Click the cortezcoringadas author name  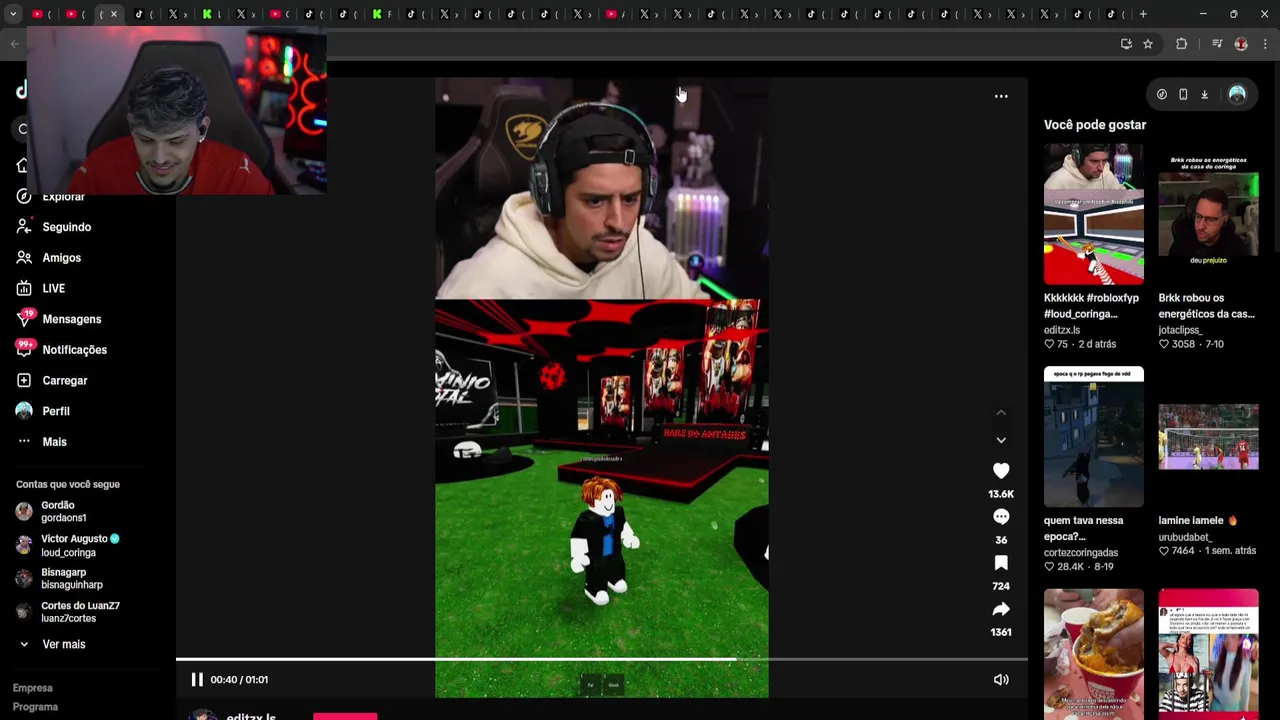[x=1081, y=553]
